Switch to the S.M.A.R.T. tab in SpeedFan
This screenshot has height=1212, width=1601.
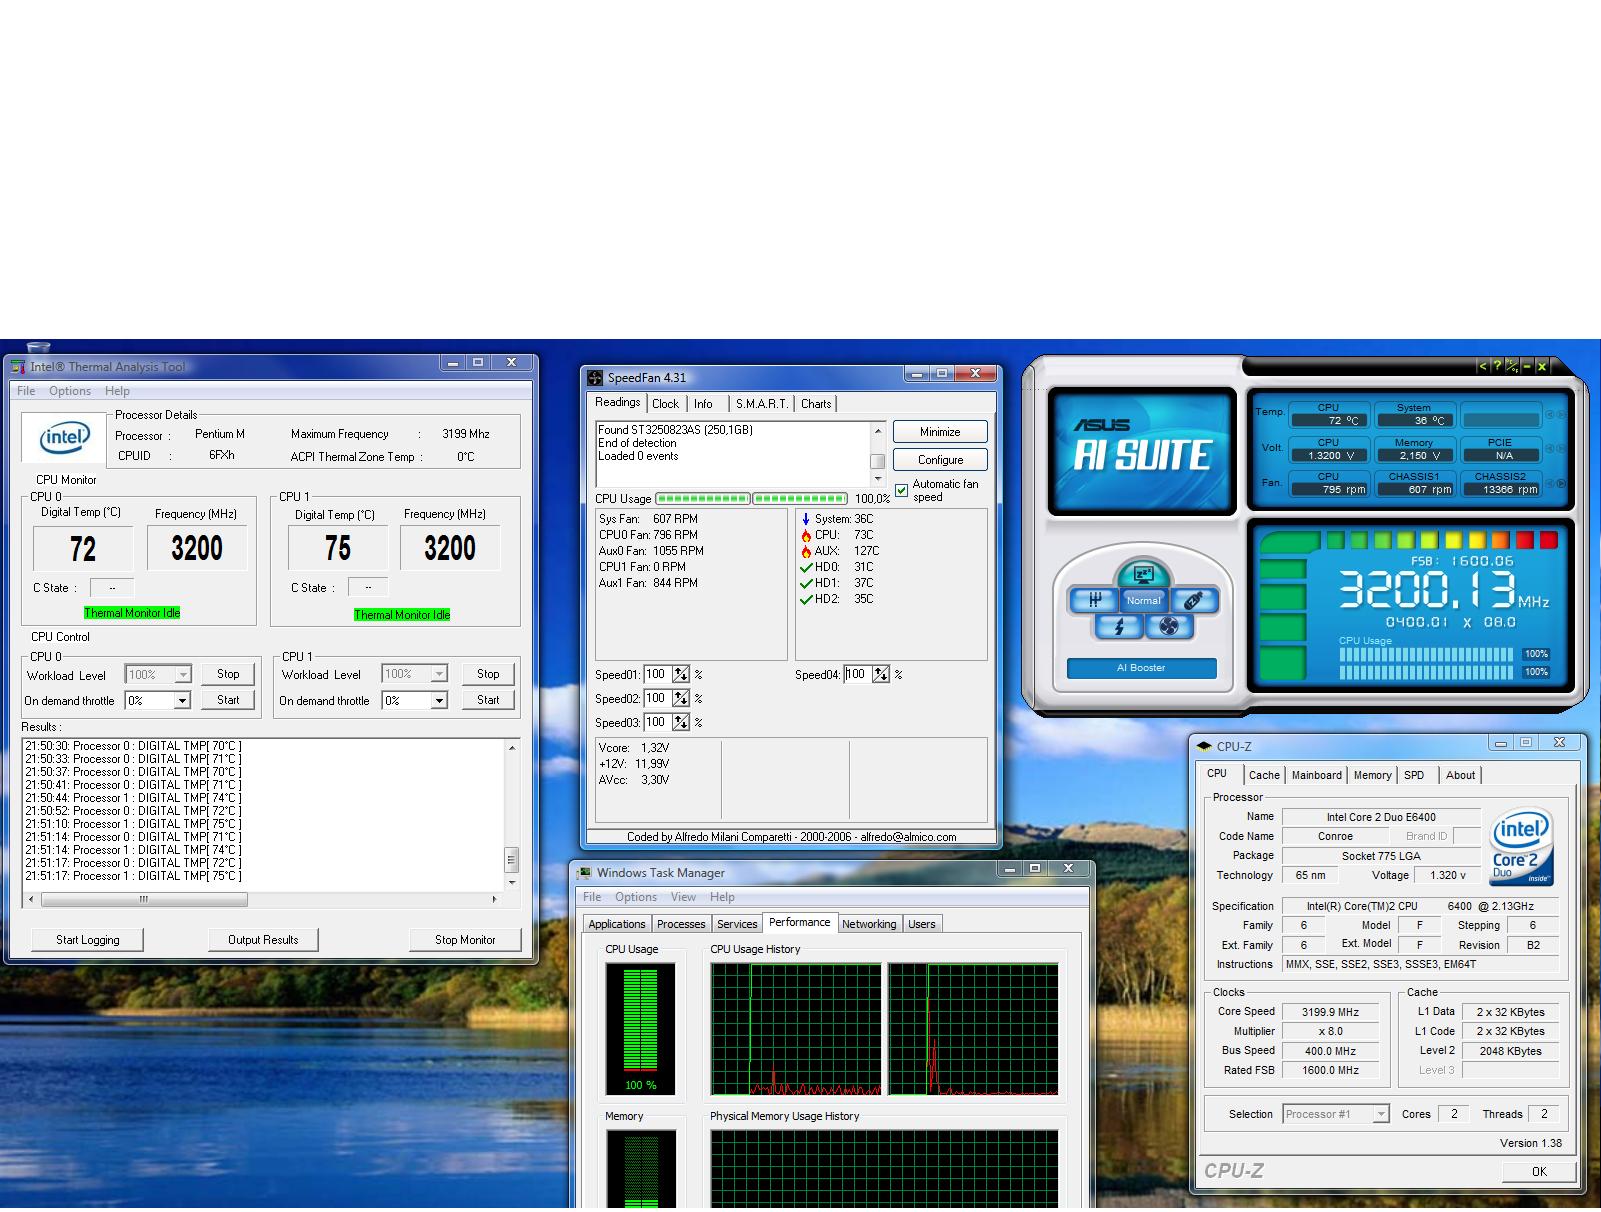[x=762, y=404]
